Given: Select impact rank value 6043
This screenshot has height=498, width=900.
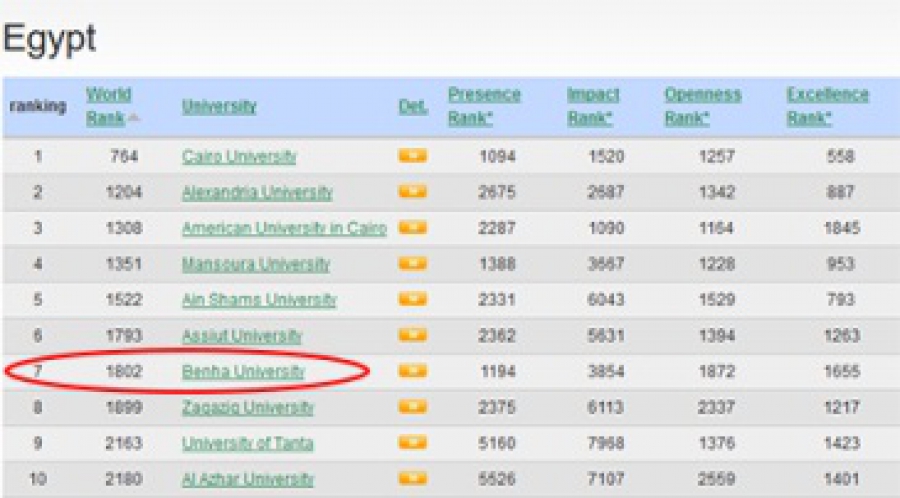Looking at the screenshot, I should tap(606, 300).
